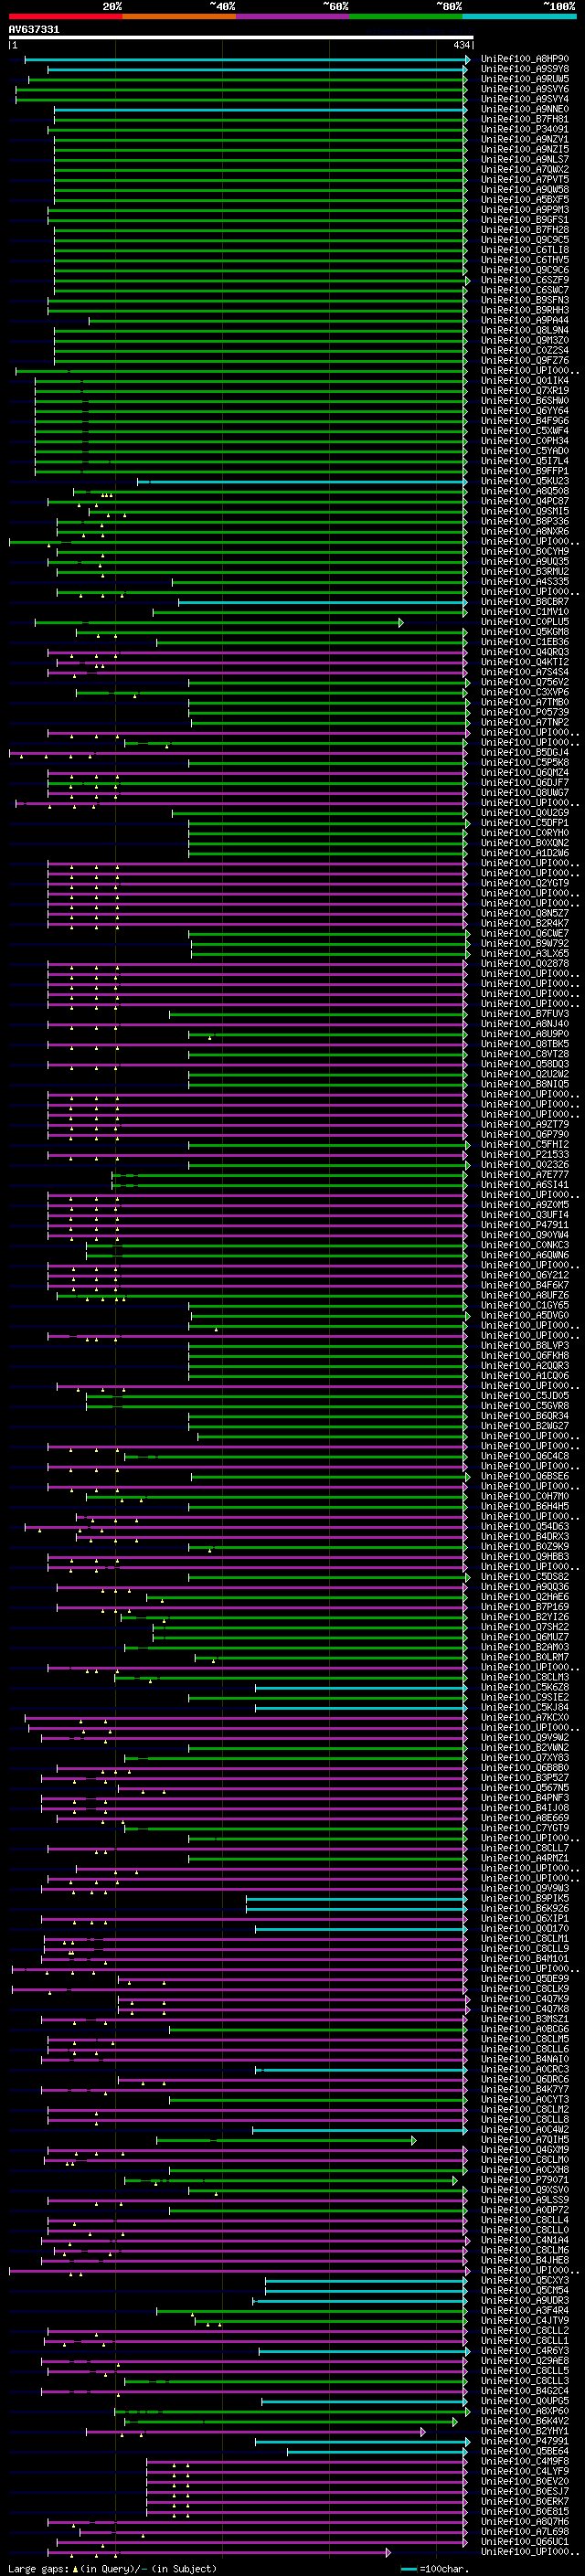Open the UniRef100_A9SVY6 hit label
The width and height of the screenshot is (585, 2576).
tap(524, 90)
